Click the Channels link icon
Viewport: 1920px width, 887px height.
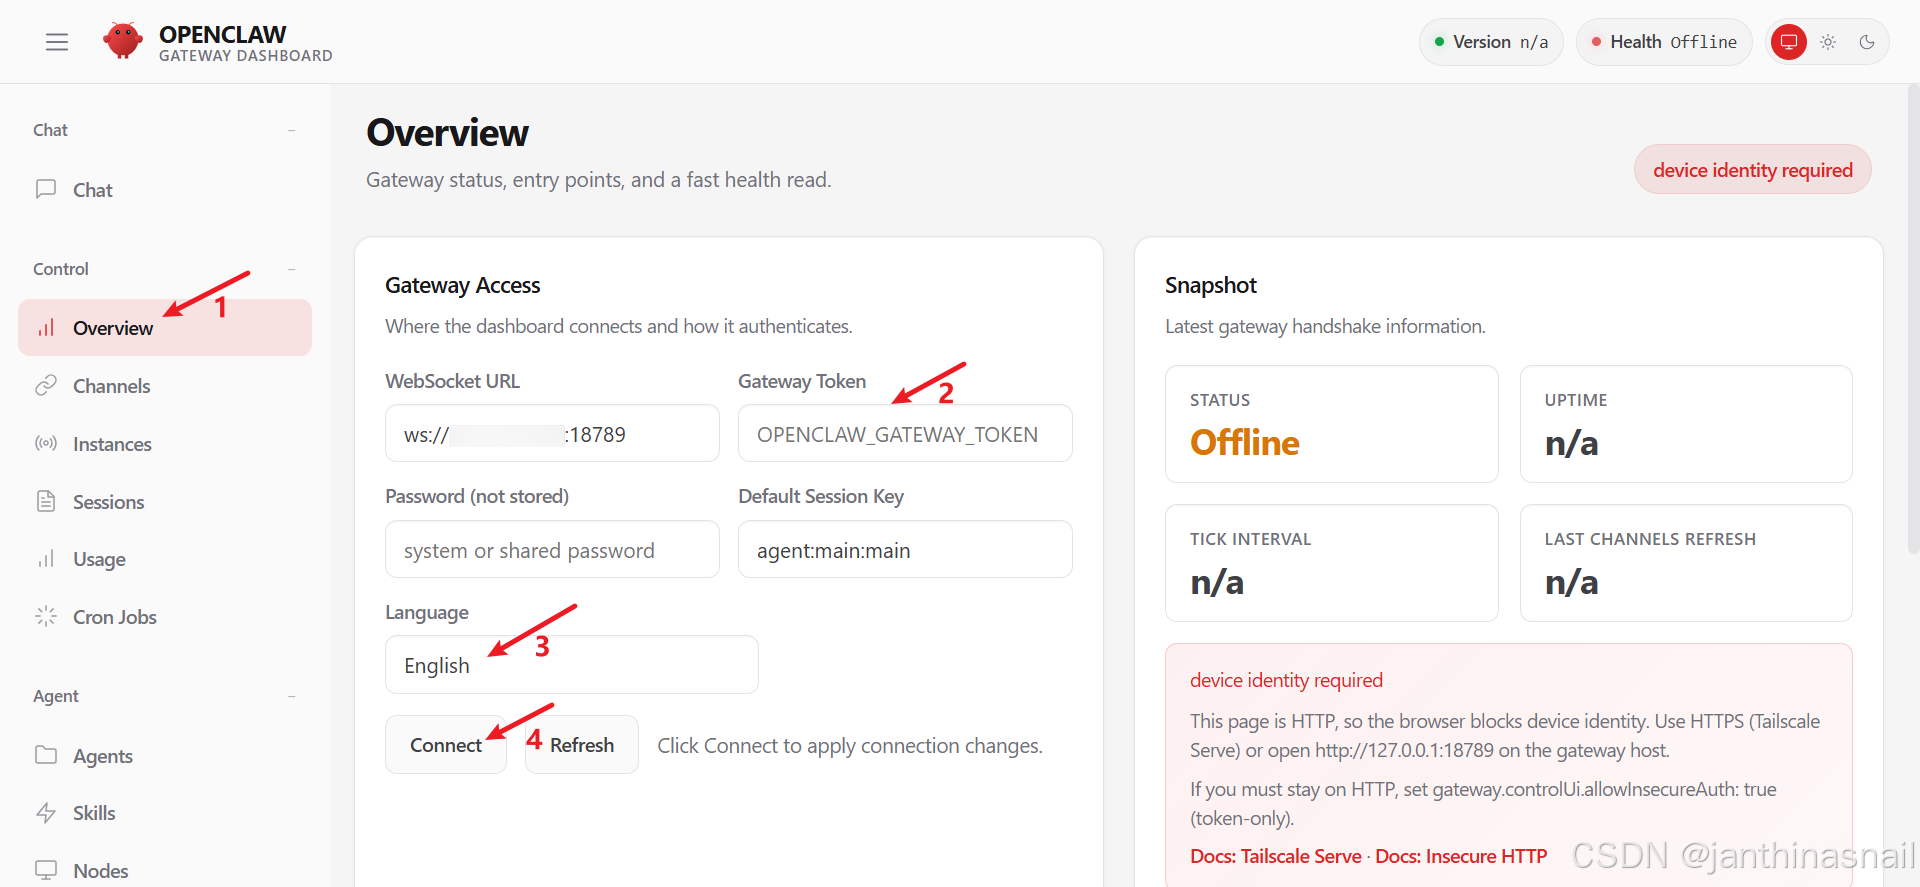(46, 386)
